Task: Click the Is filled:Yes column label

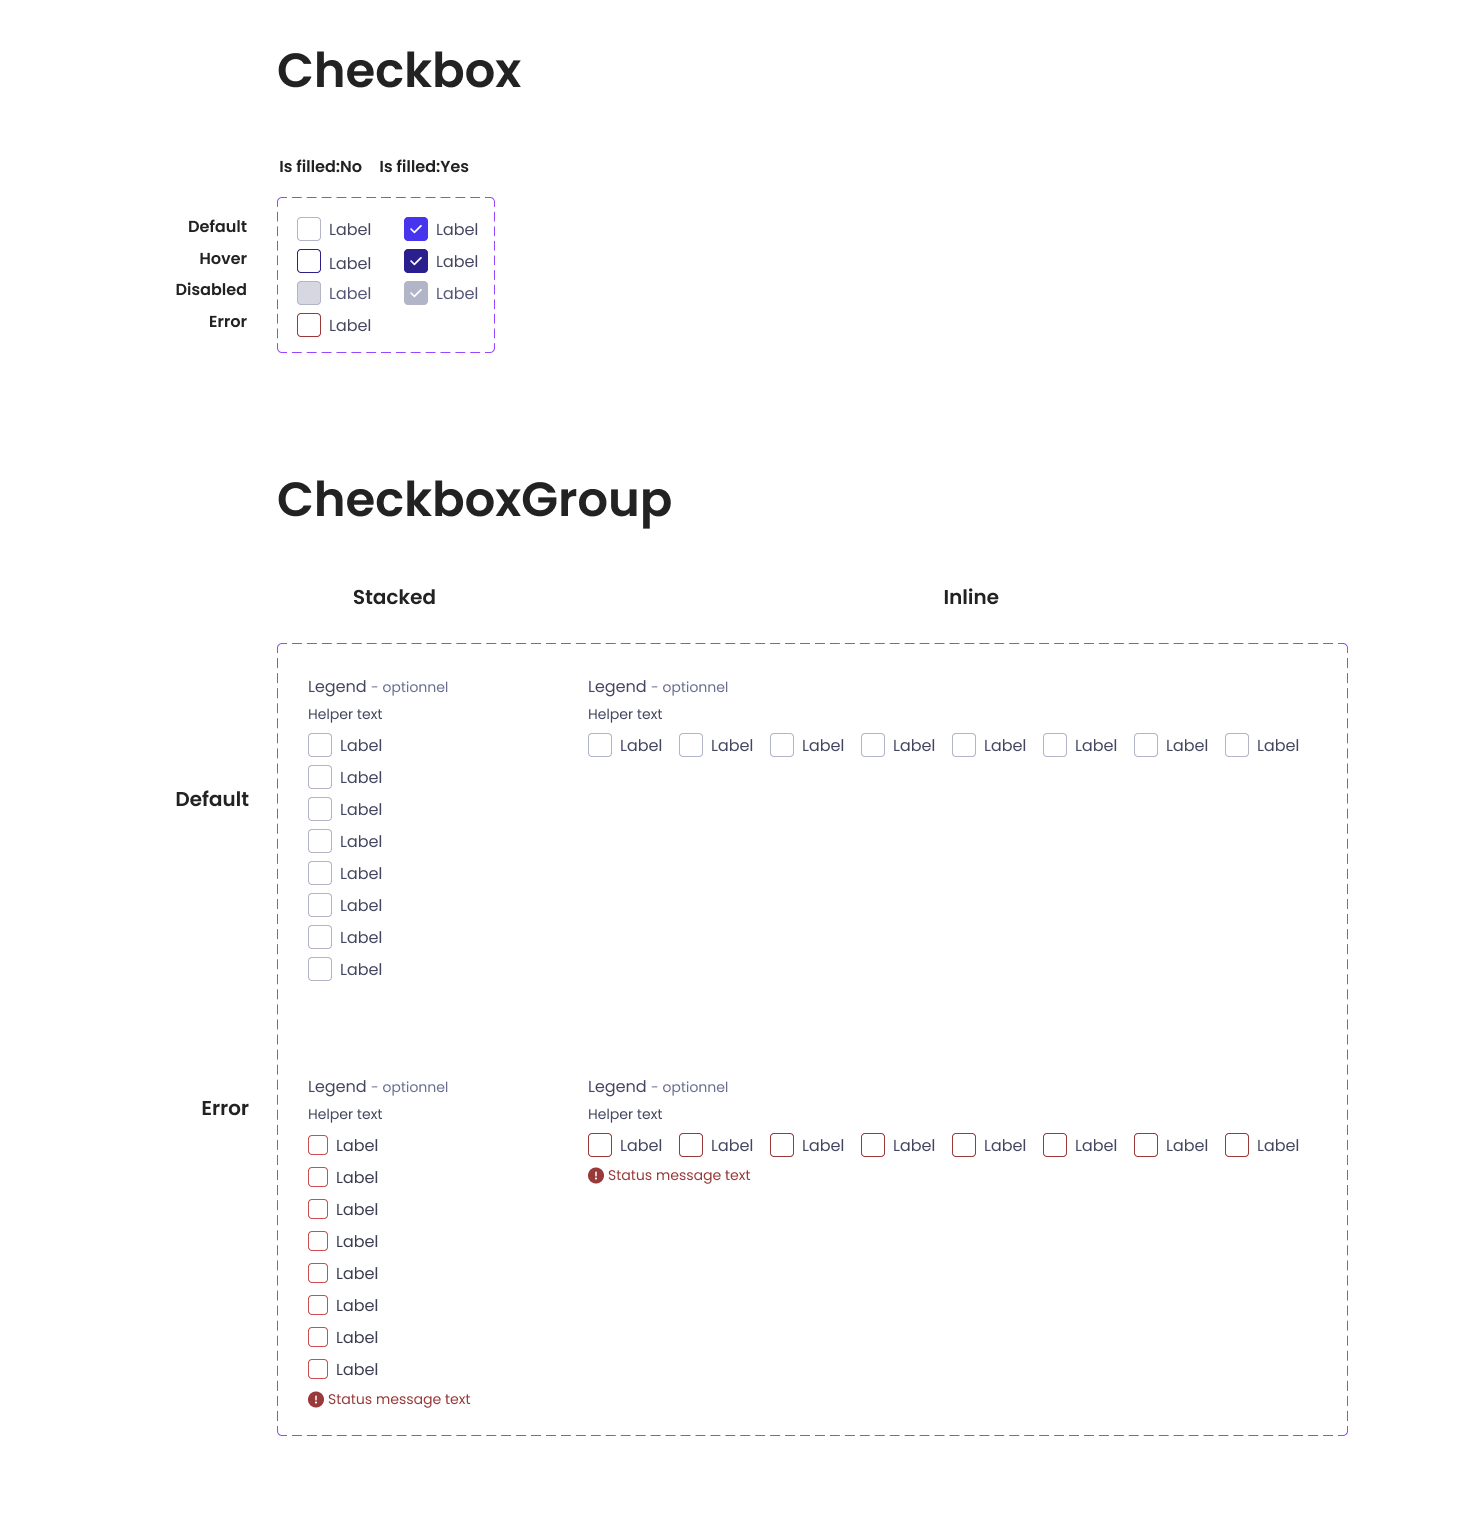Action: point(423,166)
